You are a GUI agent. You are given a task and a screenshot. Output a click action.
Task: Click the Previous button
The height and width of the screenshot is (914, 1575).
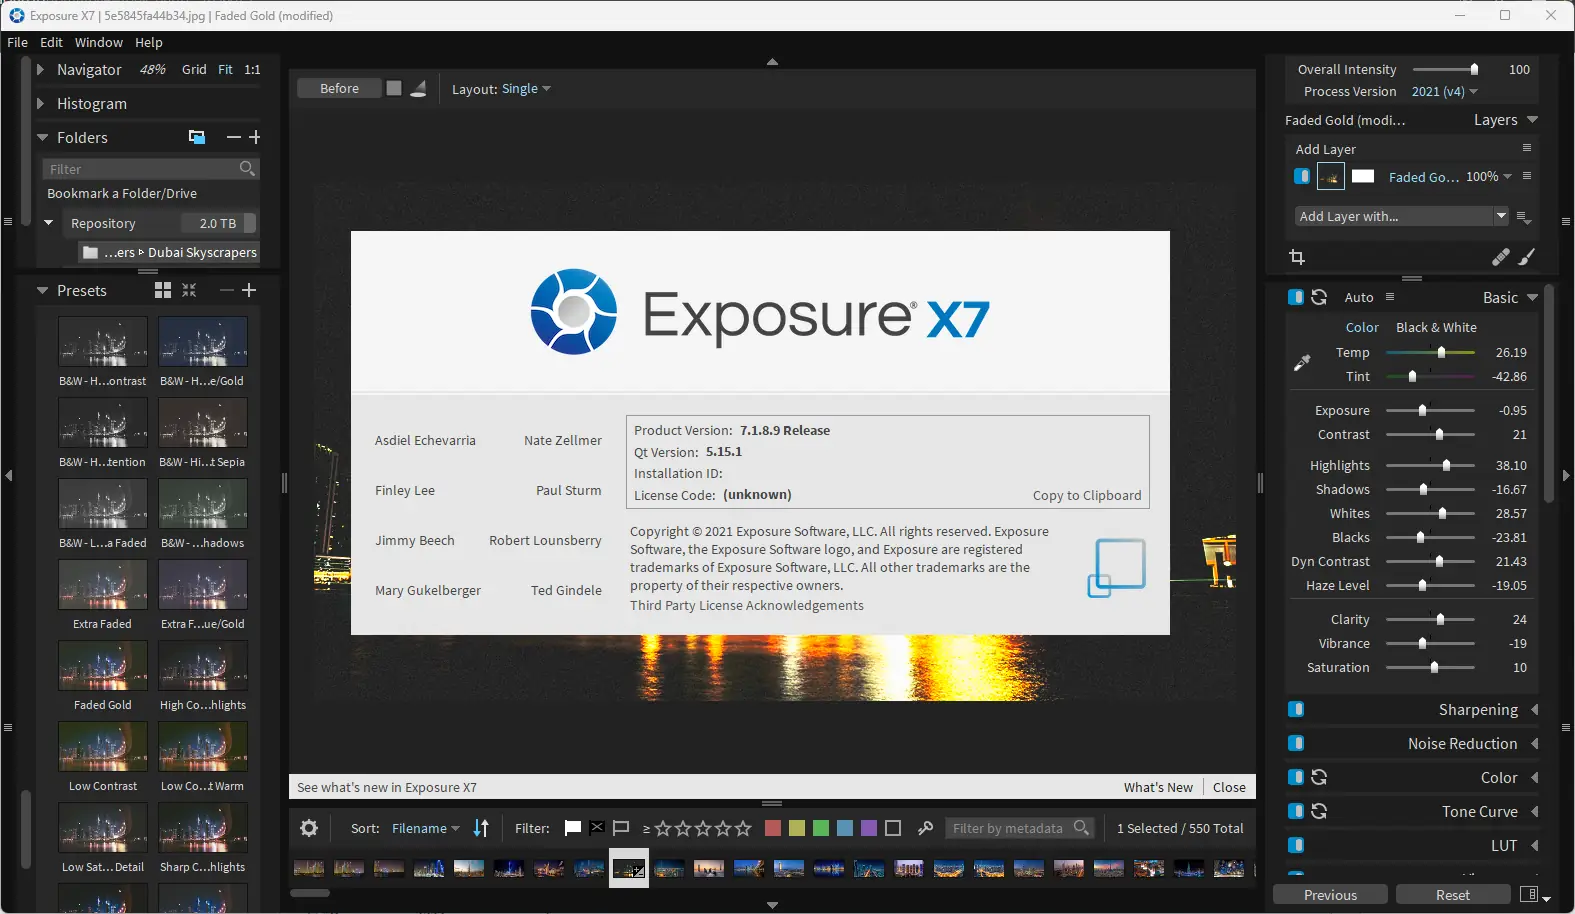1330,895
